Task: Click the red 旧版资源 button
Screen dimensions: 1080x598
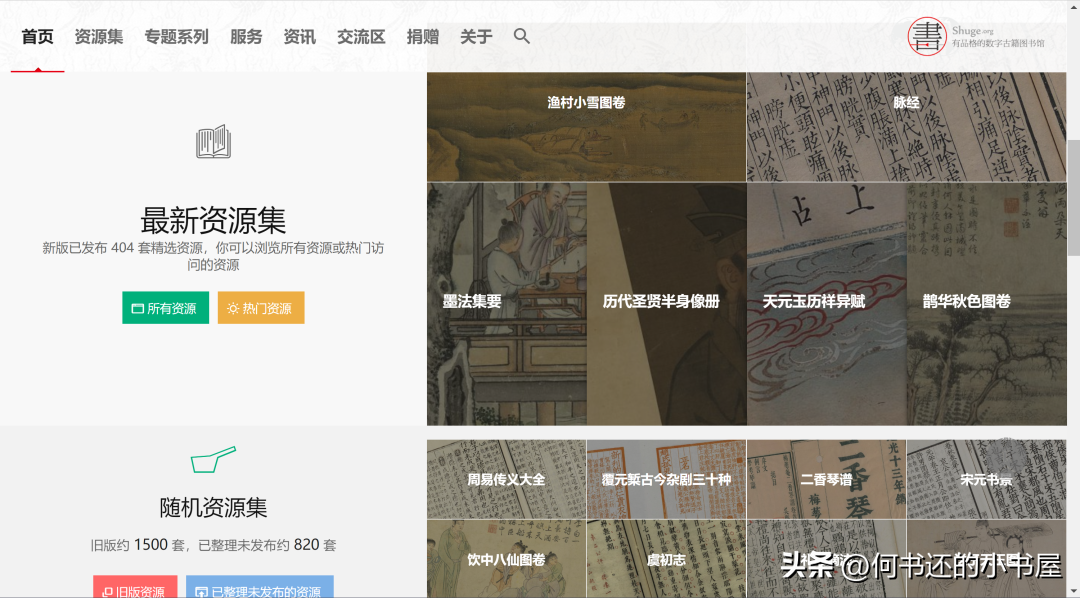Action: [x=135, y=586]
